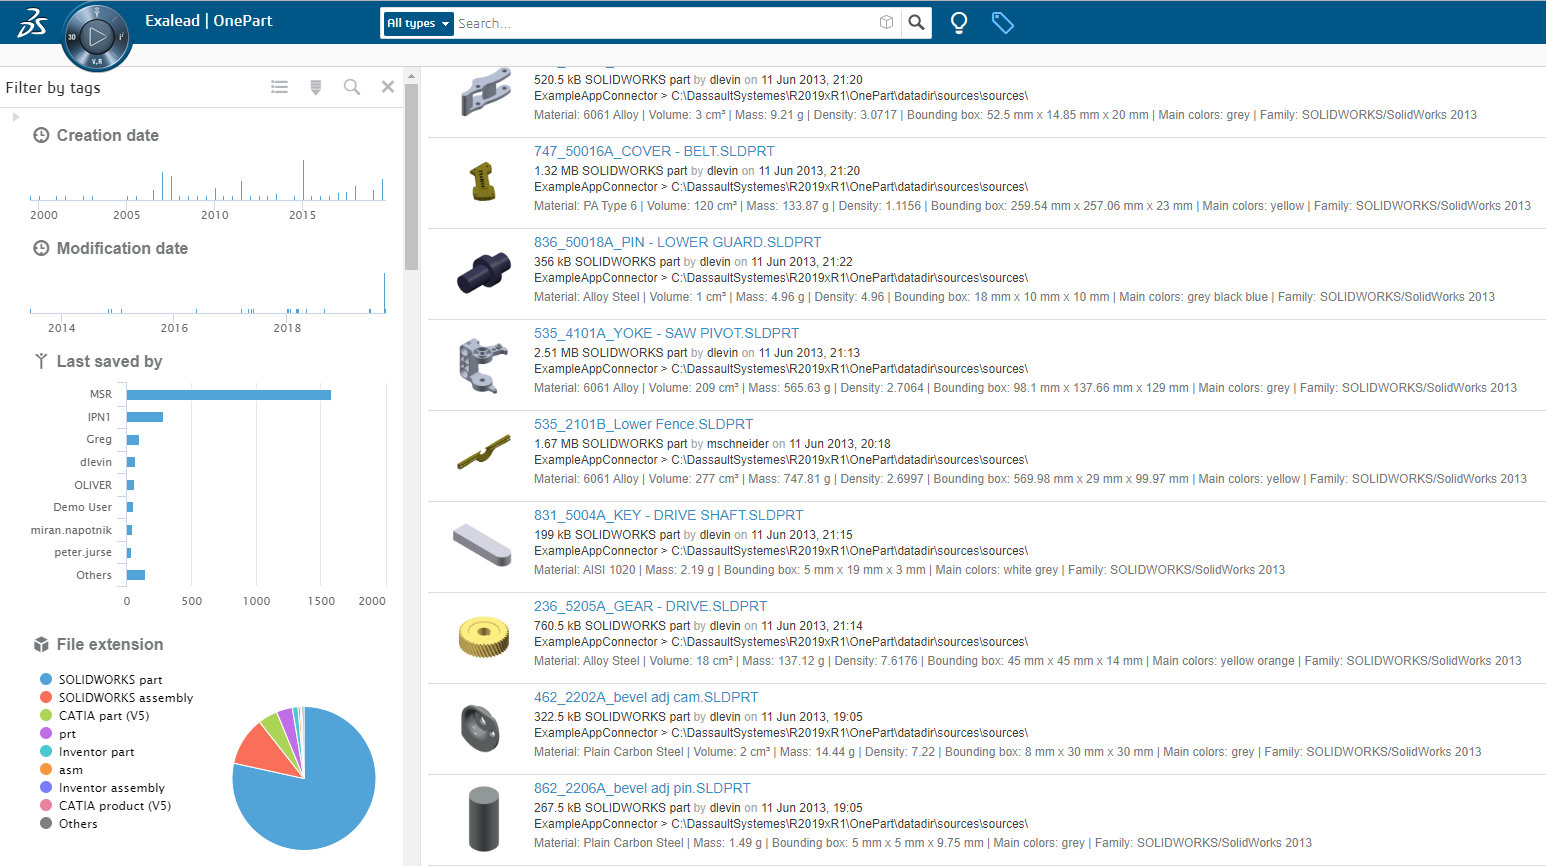Image resolution: width=1546 pixels, height=866 pixels.
Task: Click the scroll up arrow of filter panel
Action: (411, 76)
